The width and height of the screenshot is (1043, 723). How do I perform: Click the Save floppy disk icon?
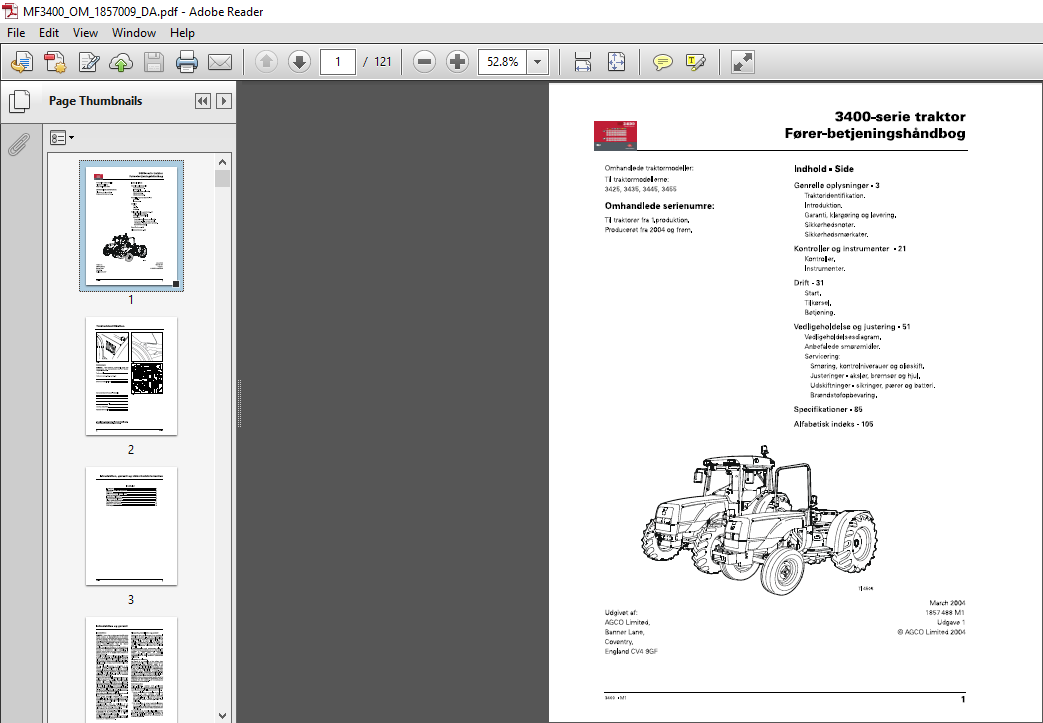pos(154,62)
